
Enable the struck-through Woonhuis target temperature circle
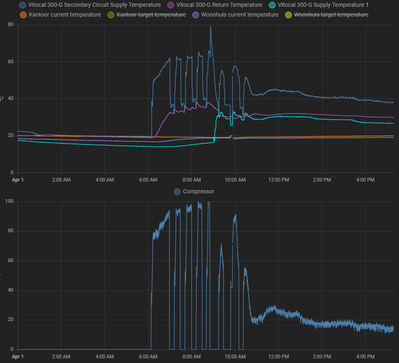[288, 15]
